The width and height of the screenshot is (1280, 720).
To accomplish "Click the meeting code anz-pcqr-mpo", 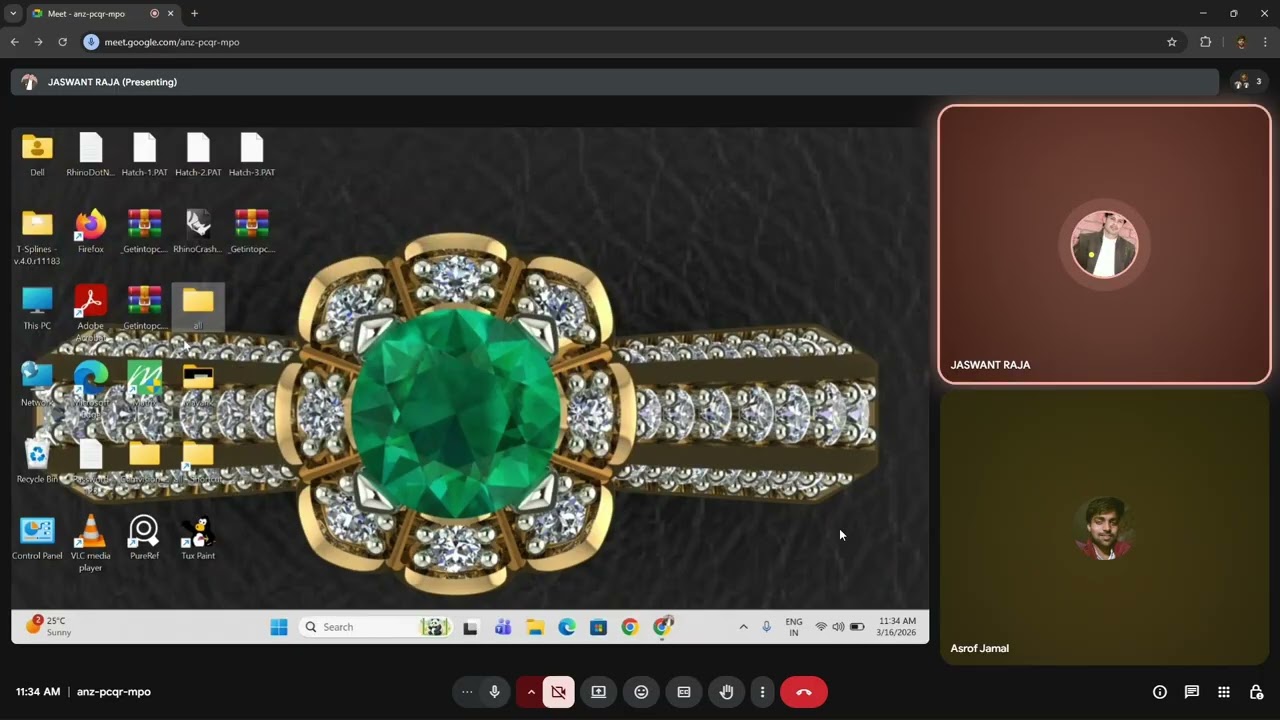I will [x=114, y=692].
